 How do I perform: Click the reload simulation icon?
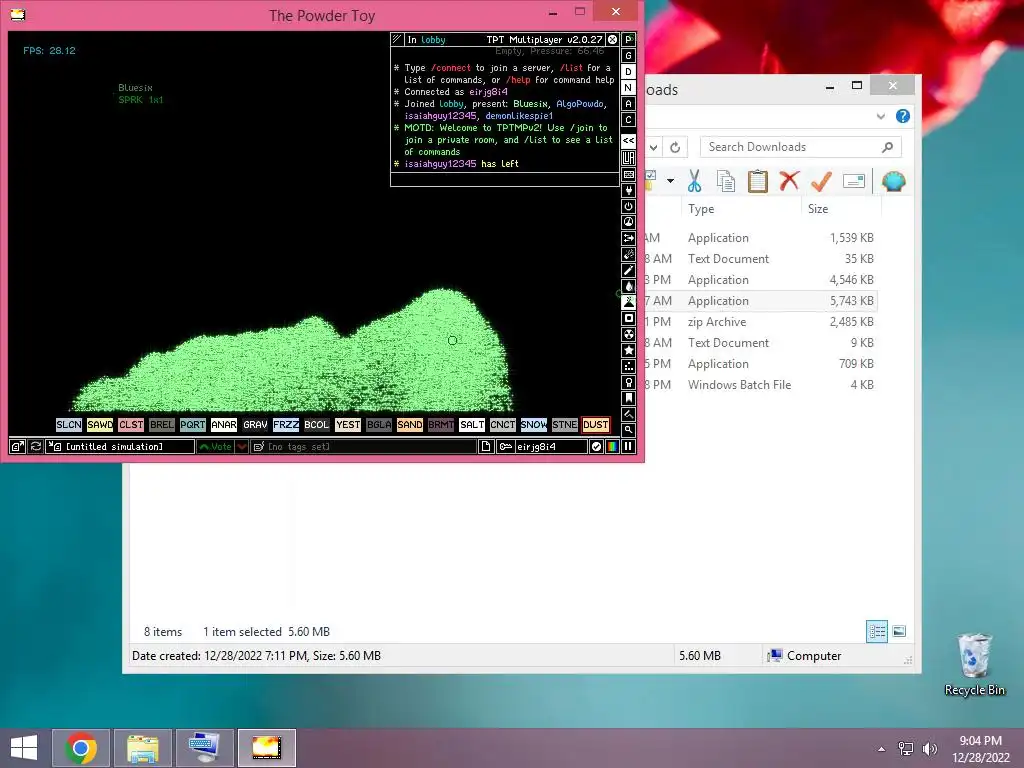(x=36, y=447)
